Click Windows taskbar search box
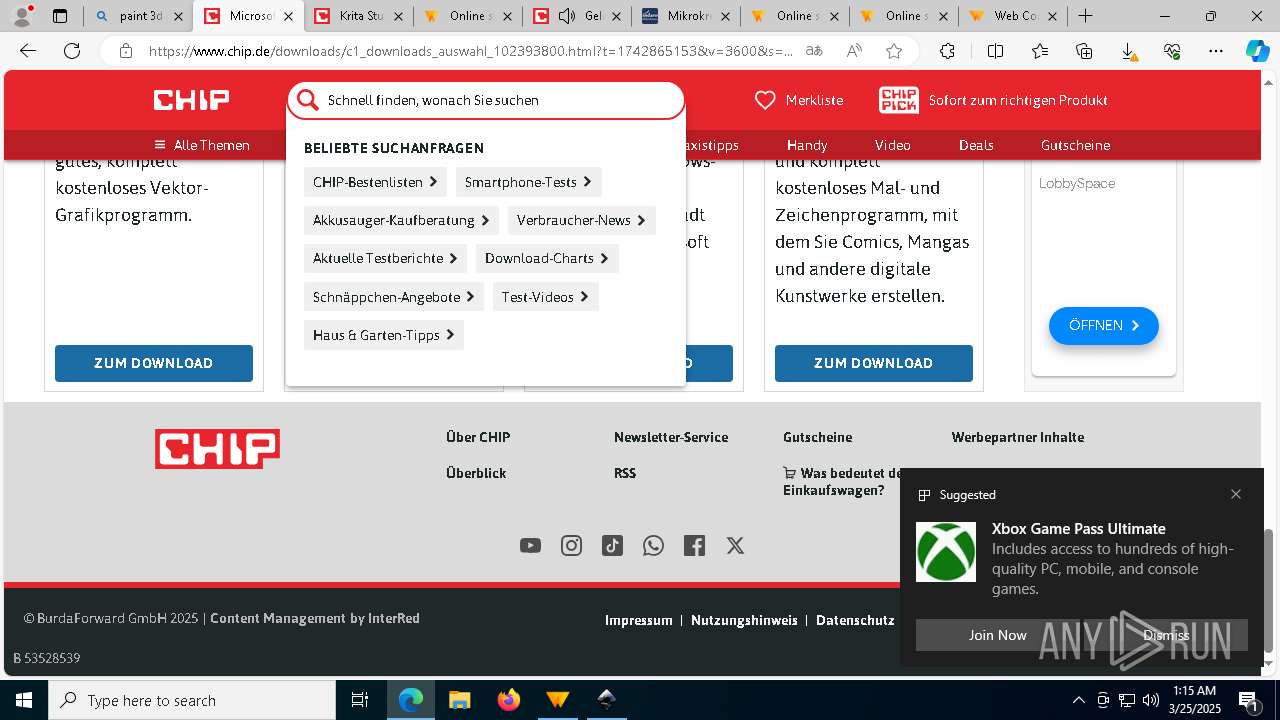The width and height of the screenshot is (1280, 720). 192,700
